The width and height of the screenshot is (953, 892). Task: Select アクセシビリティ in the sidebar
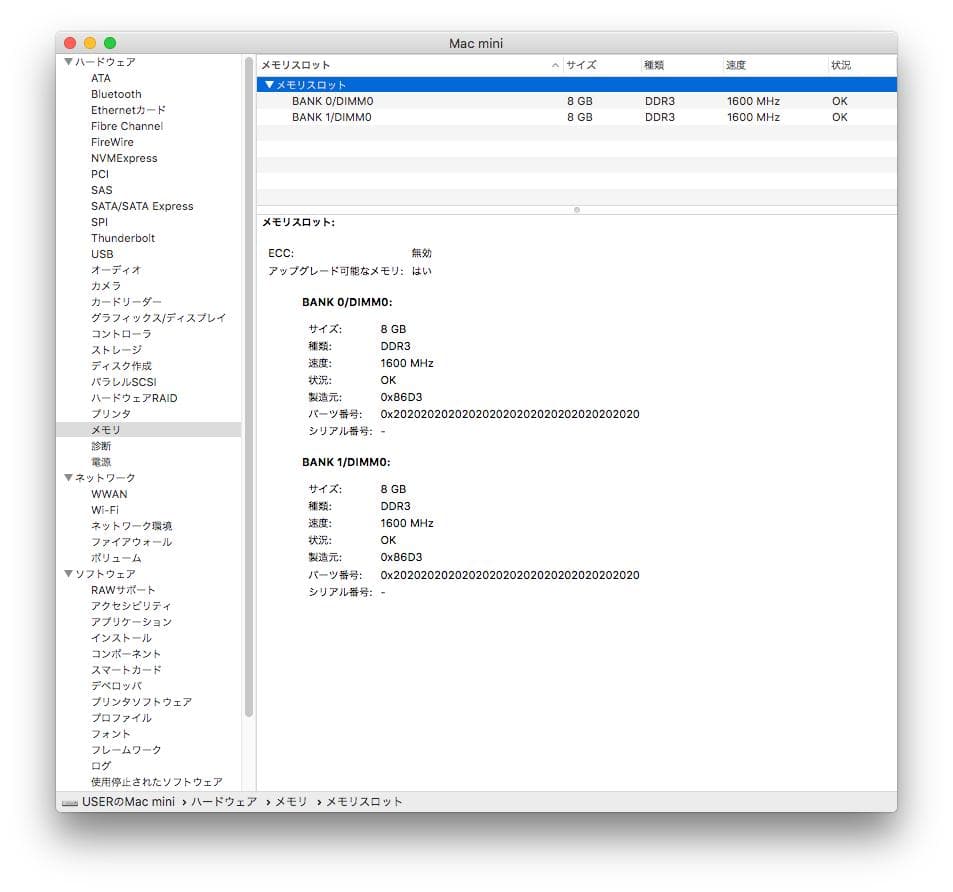click(x=131, y=606)
